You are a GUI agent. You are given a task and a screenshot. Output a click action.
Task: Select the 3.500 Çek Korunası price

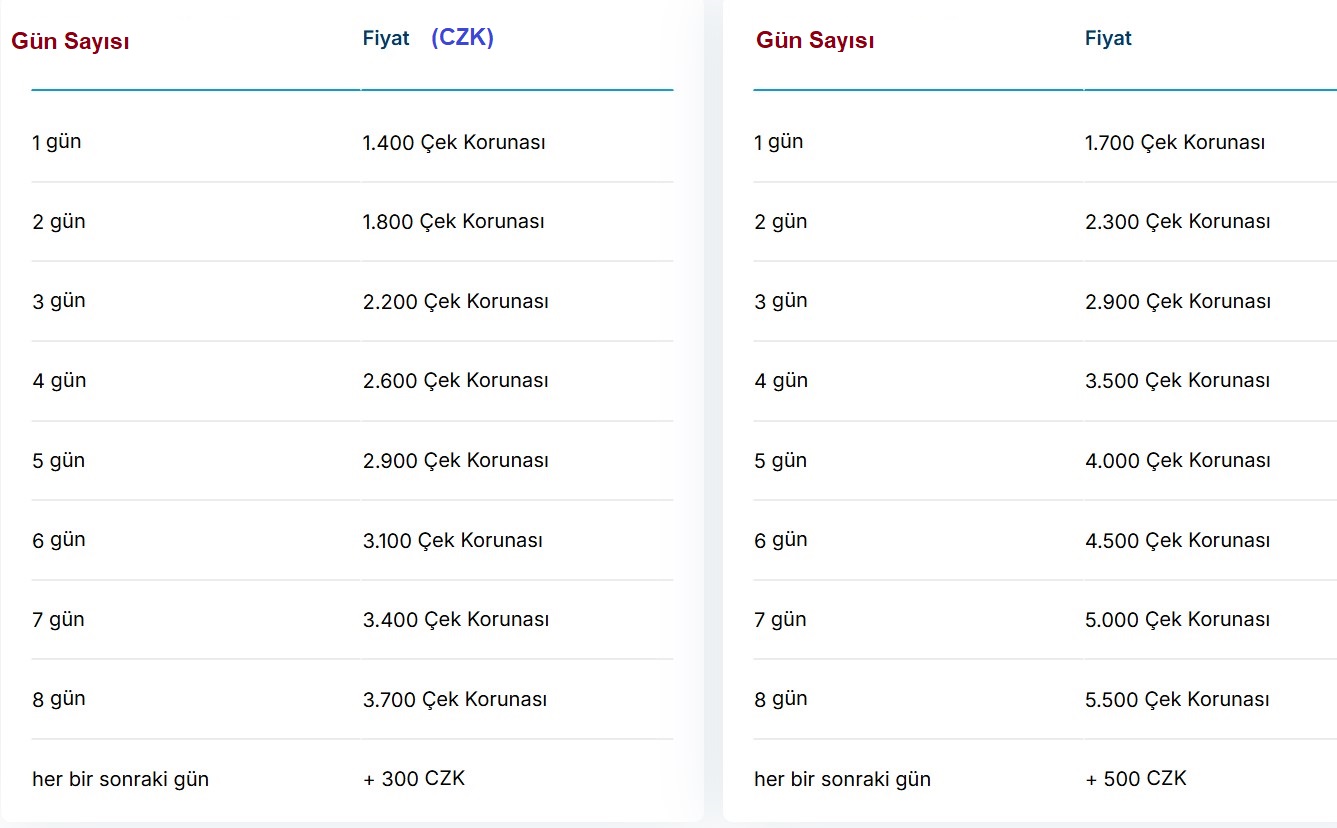point(1177,381)
